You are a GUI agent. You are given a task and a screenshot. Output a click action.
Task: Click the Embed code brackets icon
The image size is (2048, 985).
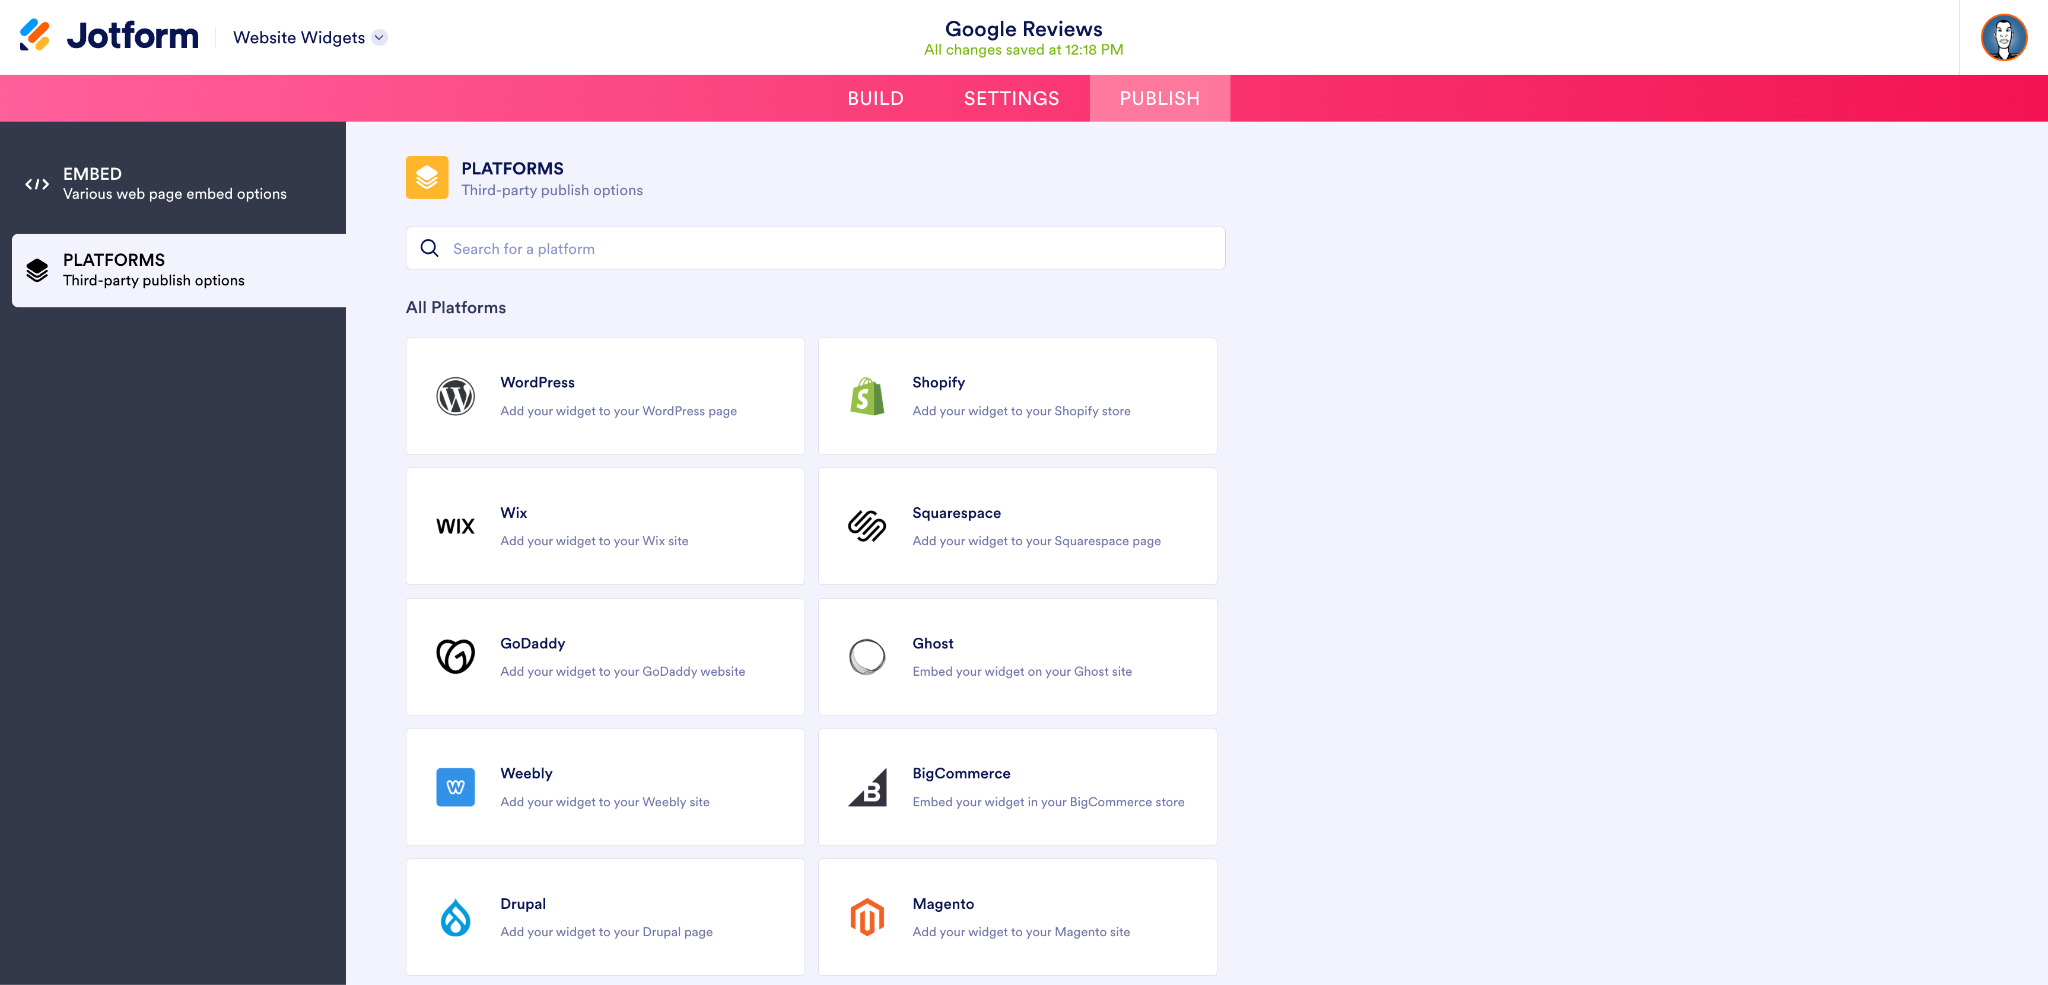[37, 184]
